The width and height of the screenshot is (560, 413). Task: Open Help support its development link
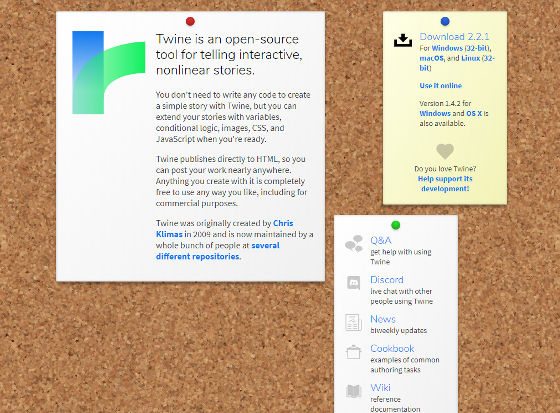(x=445, y=184)
